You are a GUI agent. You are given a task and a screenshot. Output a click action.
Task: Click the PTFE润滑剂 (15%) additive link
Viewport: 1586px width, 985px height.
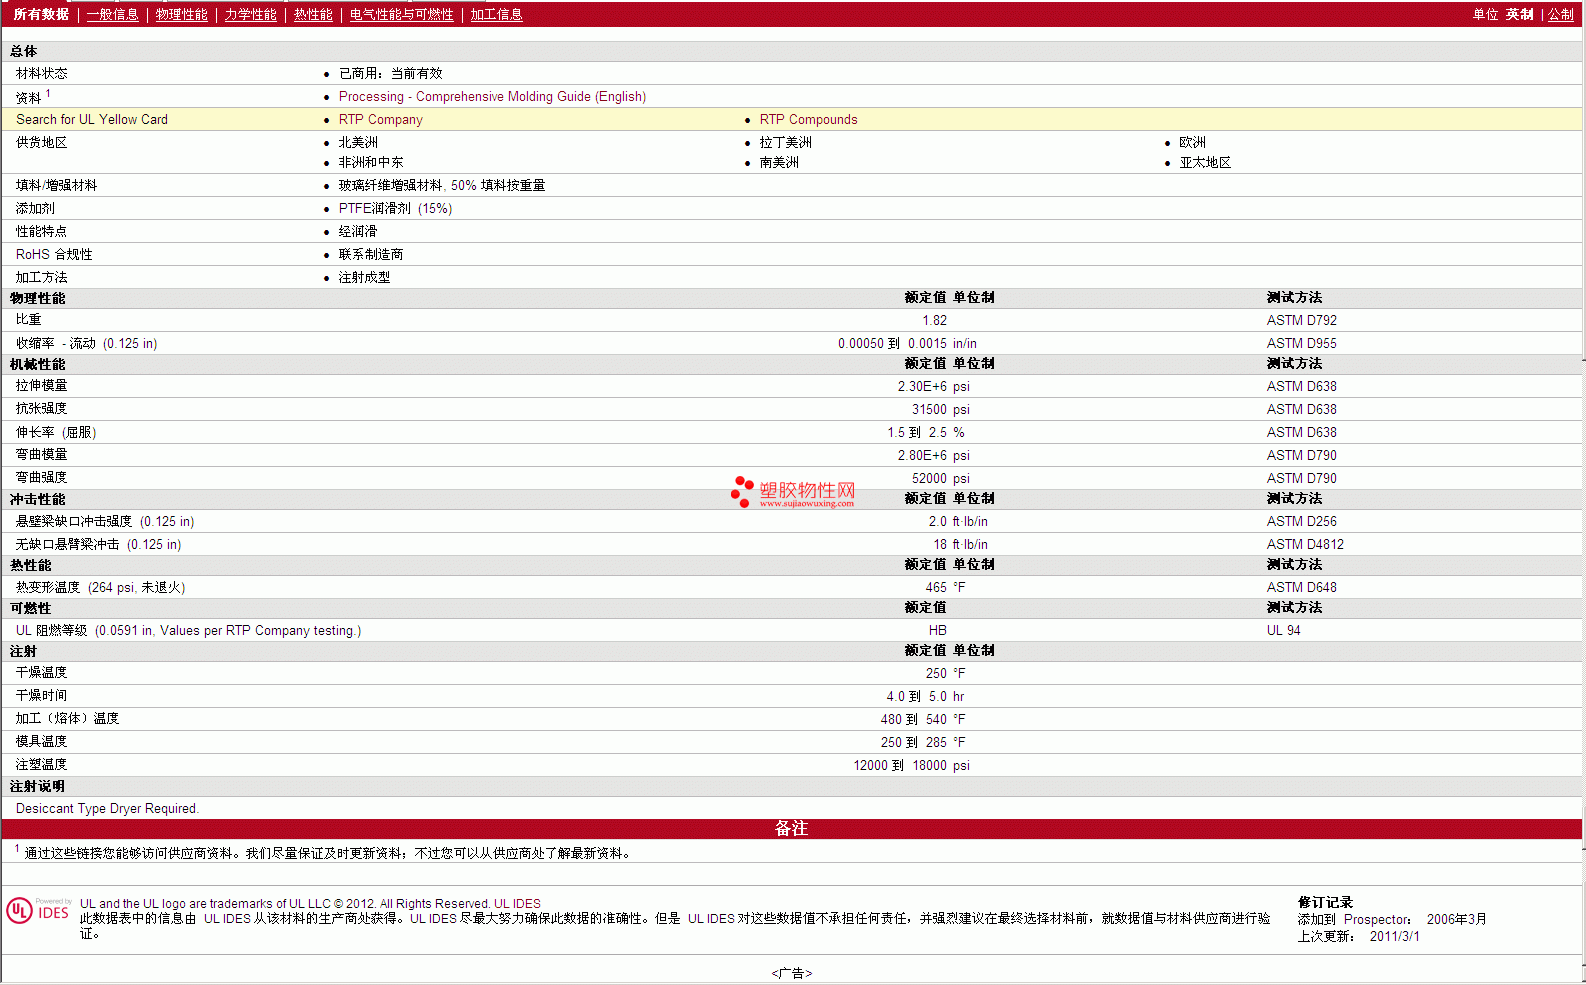click(395, 208)
